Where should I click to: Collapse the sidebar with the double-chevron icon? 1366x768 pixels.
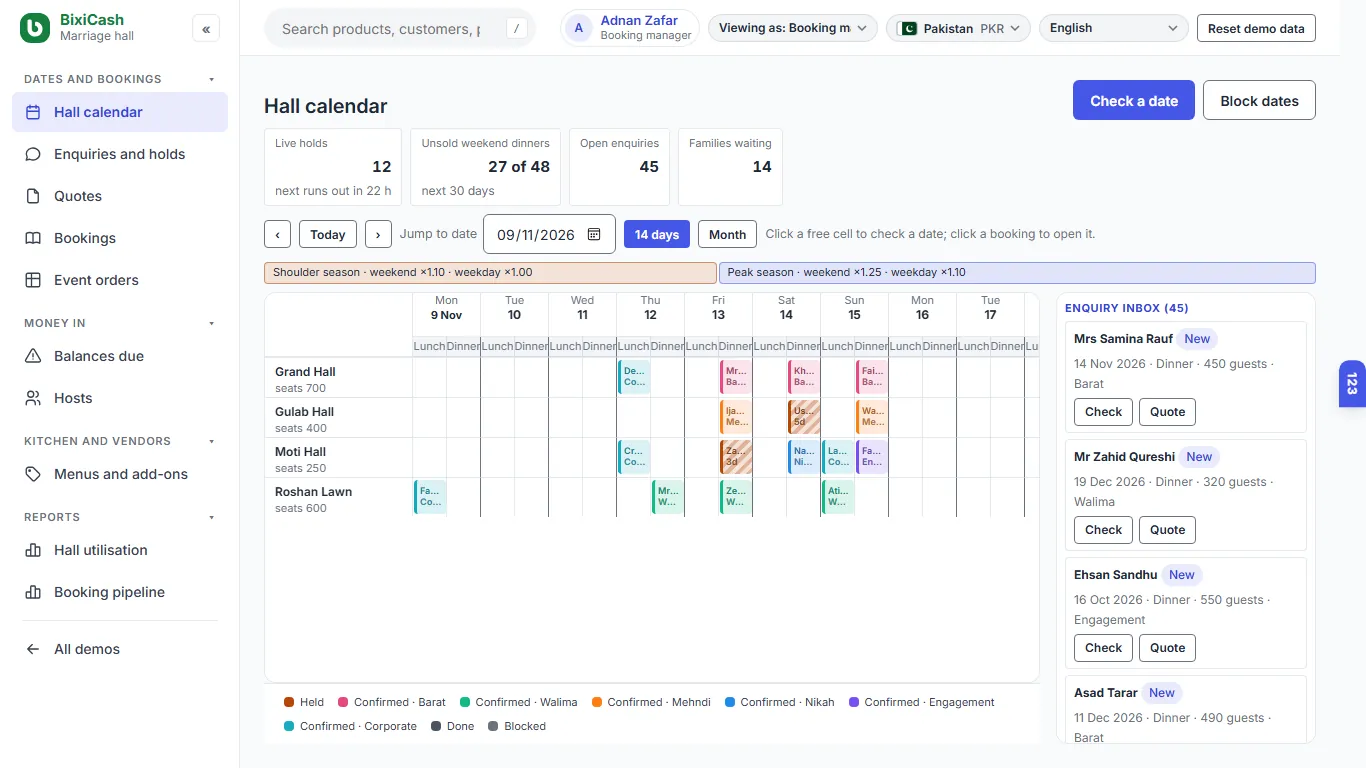tap(206, 29)
